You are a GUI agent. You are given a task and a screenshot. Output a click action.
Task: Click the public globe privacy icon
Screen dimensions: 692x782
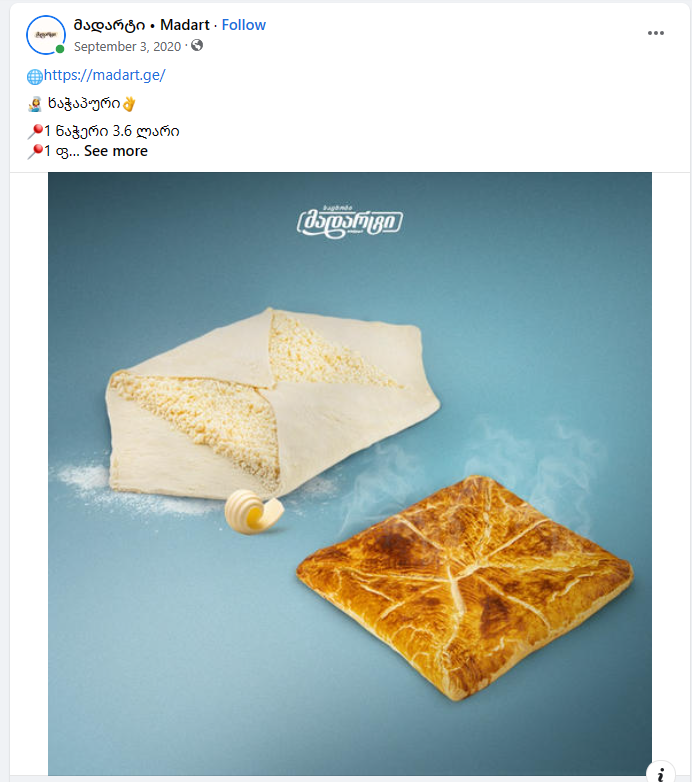[x=197, y=45]
